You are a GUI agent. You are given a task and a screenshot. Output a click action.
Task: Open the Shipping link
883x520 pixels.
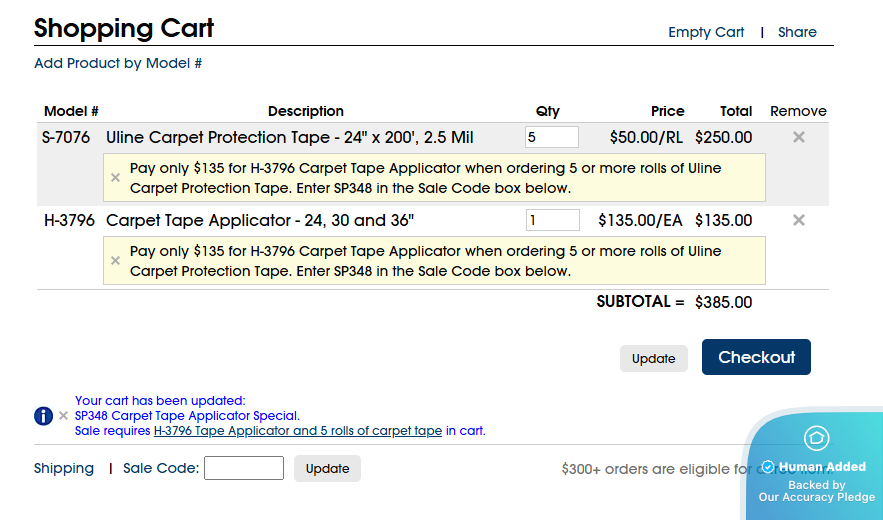(x=64, y=469)
